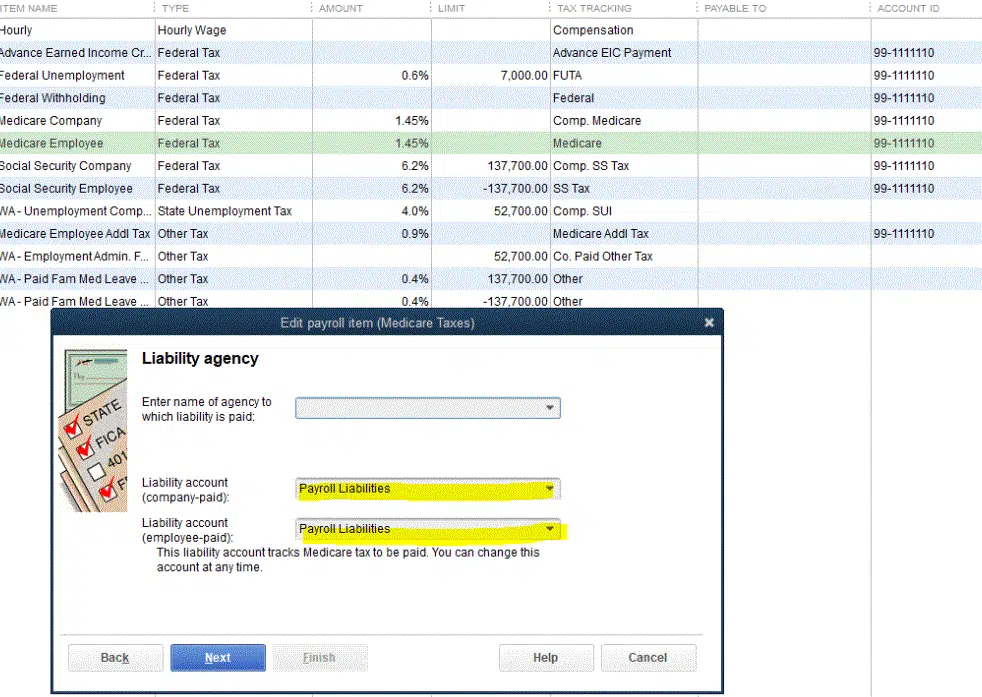Close the Edit payroll item window
This screenshot has width=982, height=697.
click(x=709, y=322)
